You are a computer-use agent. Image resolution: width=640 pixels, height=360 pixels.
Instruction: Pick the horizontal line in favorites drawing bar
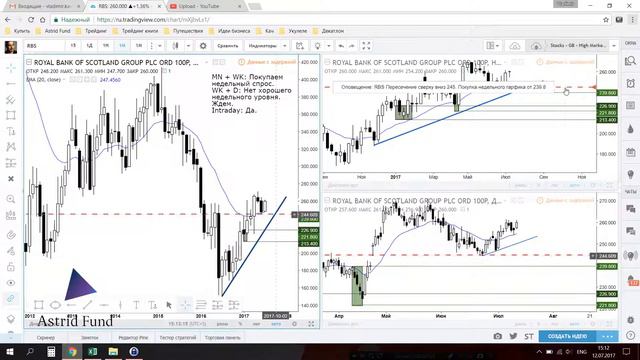tap(104, 305)
